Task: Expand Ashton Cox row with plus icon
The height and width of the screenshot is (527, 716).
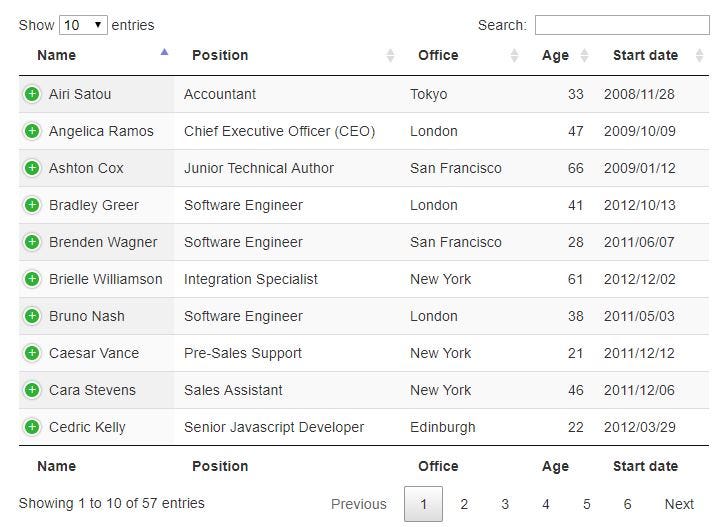Action: click(x=32, y=168)
